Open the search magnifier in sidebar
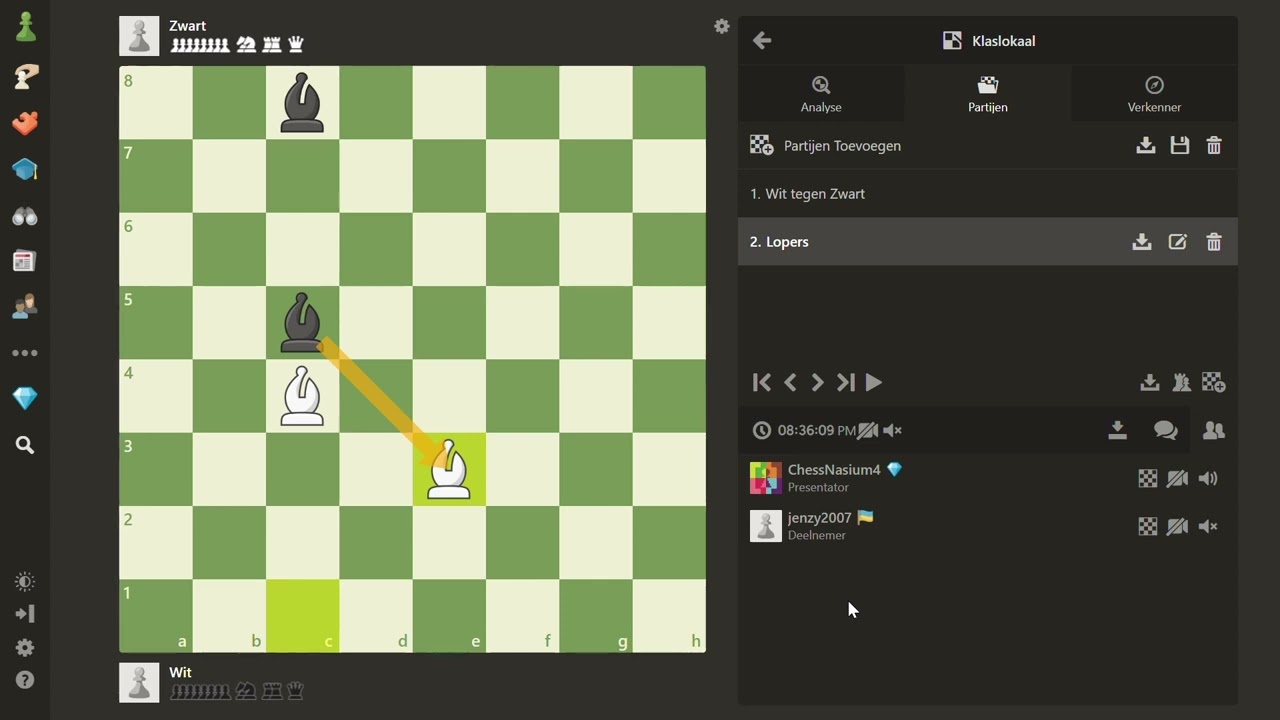 point(25,445)
